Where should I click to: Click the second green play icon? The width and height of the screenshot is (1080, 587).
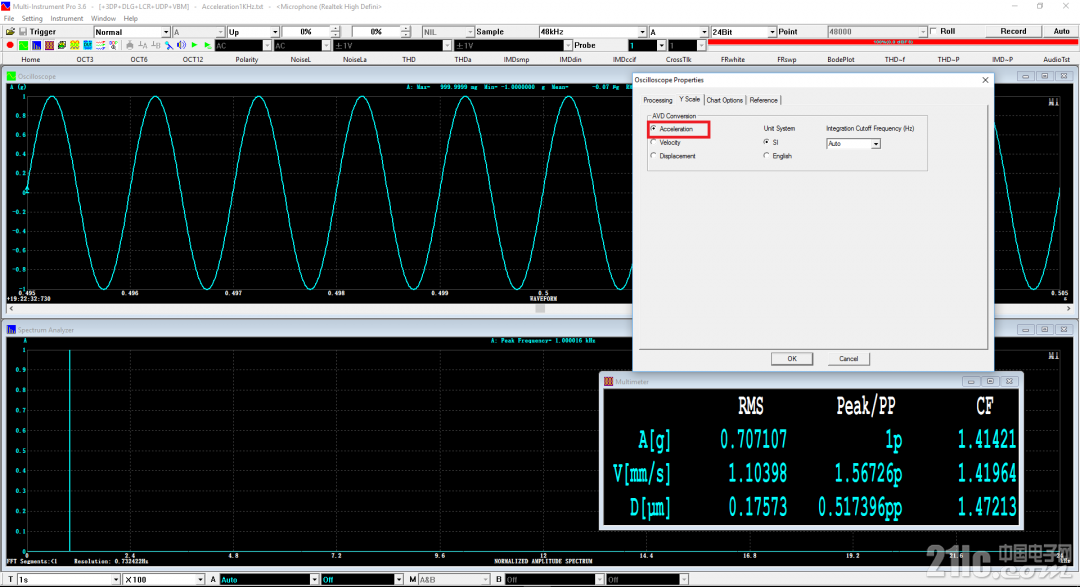tap(207, 45)
